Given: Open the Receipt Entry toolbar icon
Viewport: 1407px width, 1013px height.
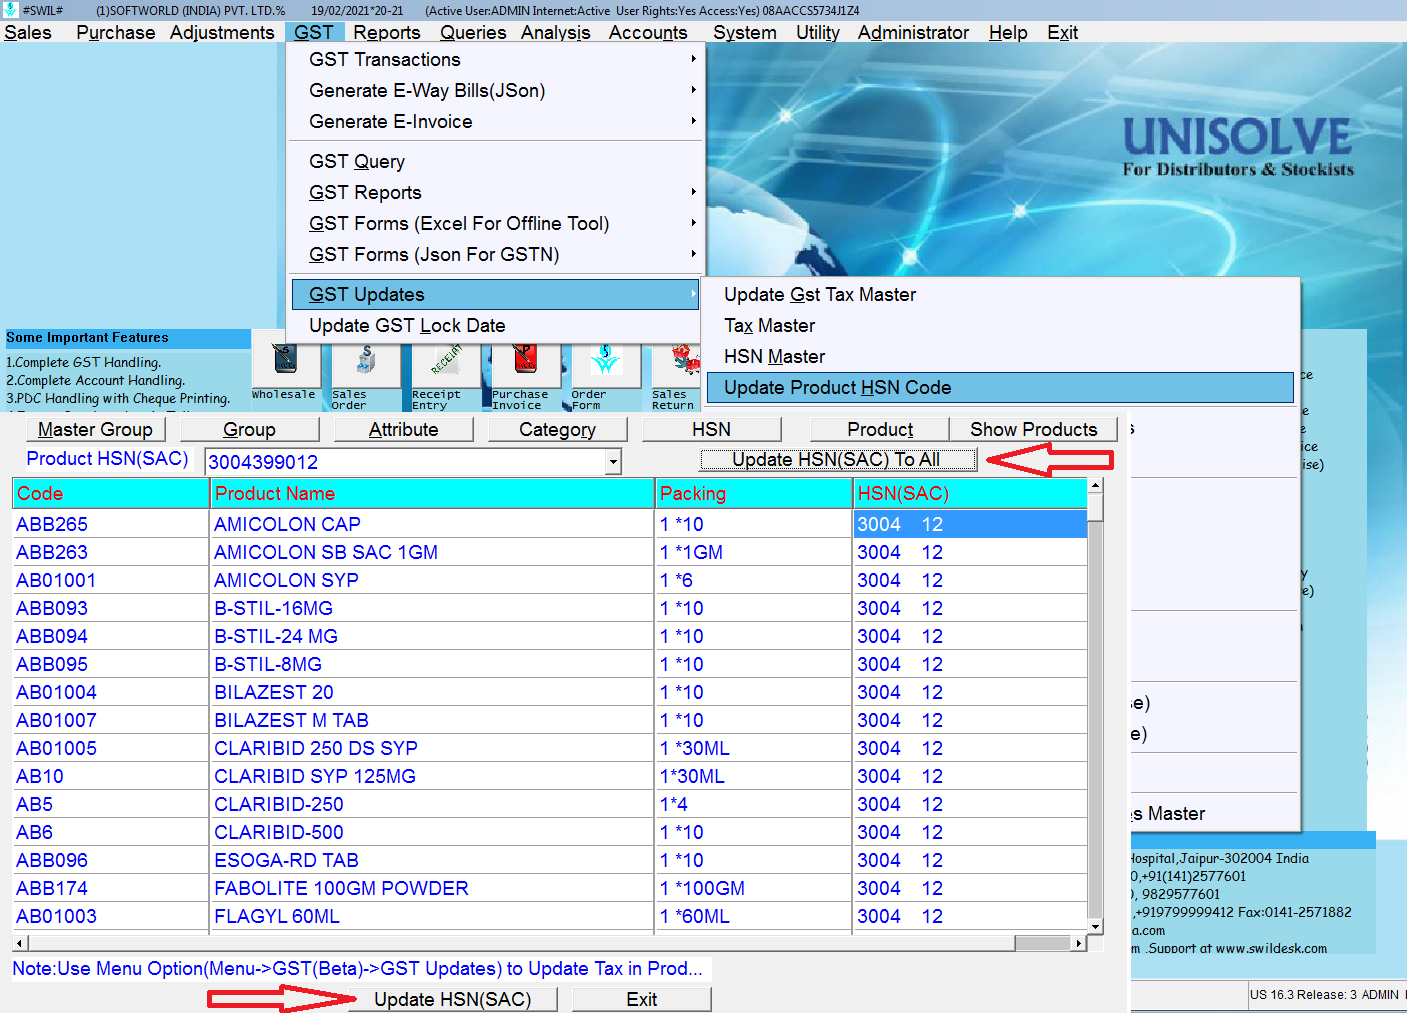Looking at the screenshot, I should [446, 367].
